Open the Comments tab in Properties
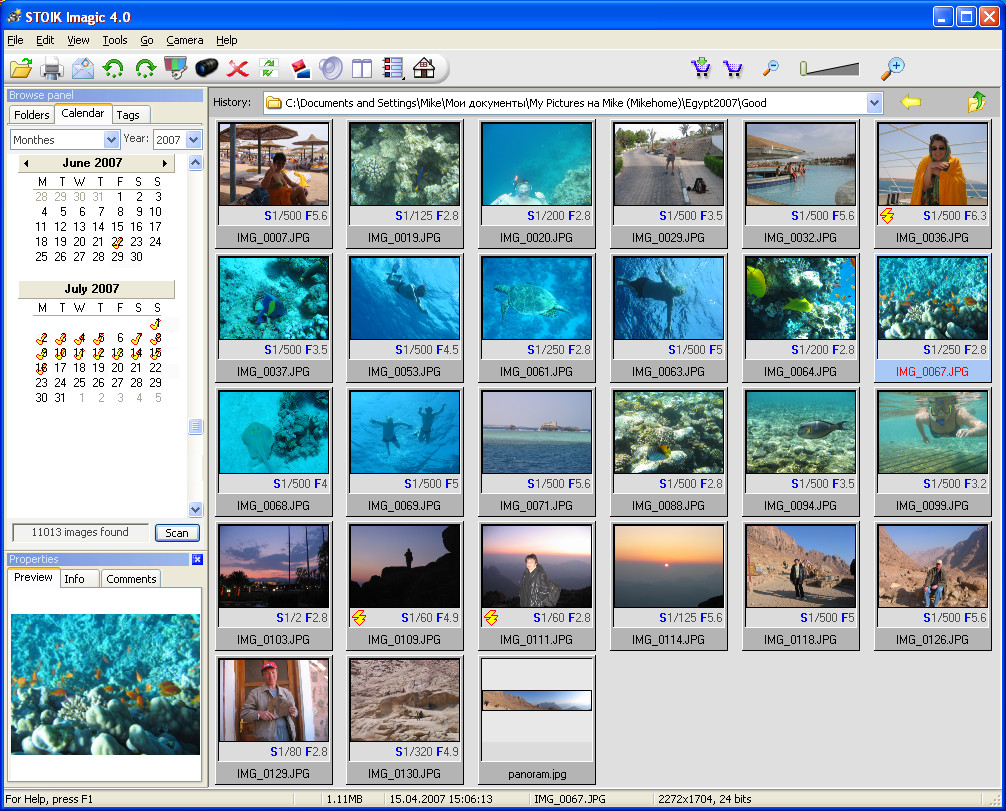This screenshot has width=1006, height=811. (x=132, y=579)
